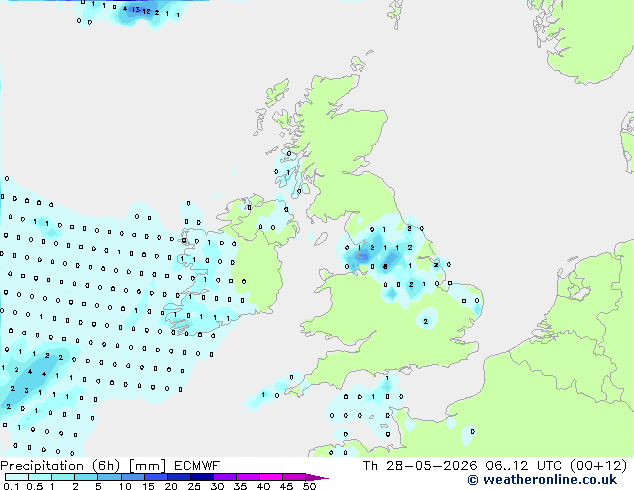This screenshot has width=634, height=490.
Task: Click the 20–25 mm legend color swatch
Action: (x=179, y=477)
